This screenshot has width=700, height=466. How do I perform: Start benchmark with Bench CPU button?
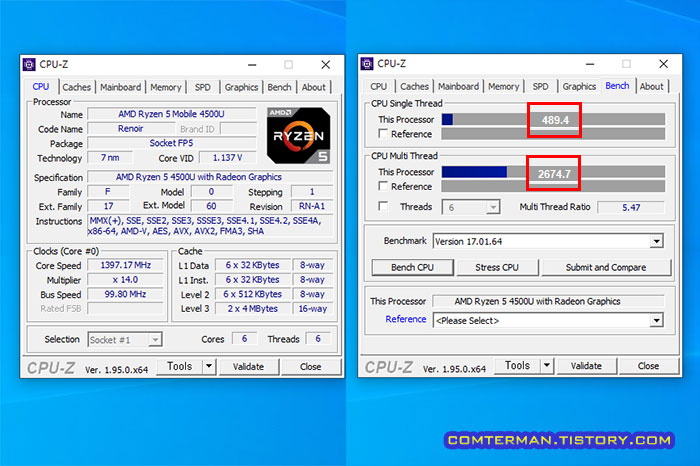tap(412, 267)
